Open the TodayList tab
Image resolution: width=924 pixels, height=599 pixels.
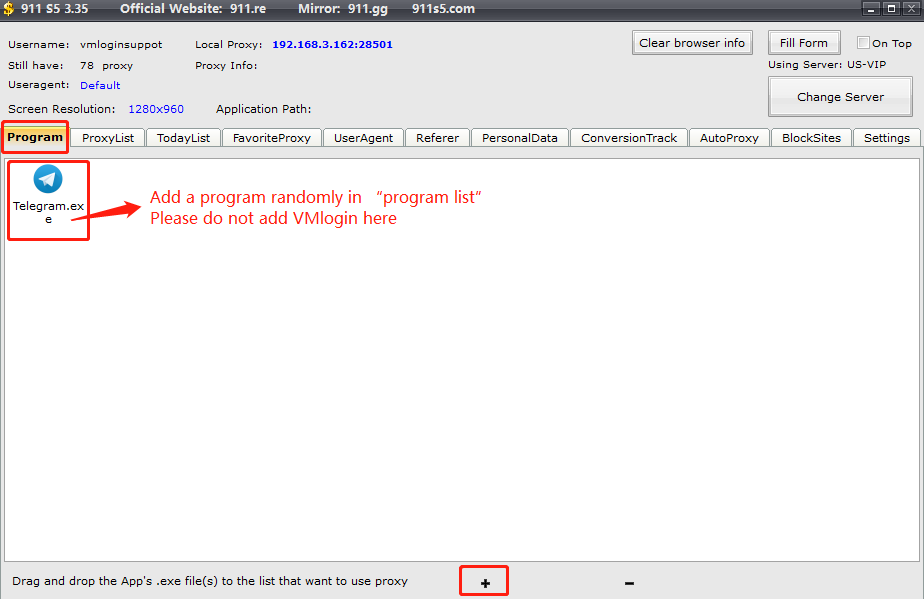coord(183,138)
